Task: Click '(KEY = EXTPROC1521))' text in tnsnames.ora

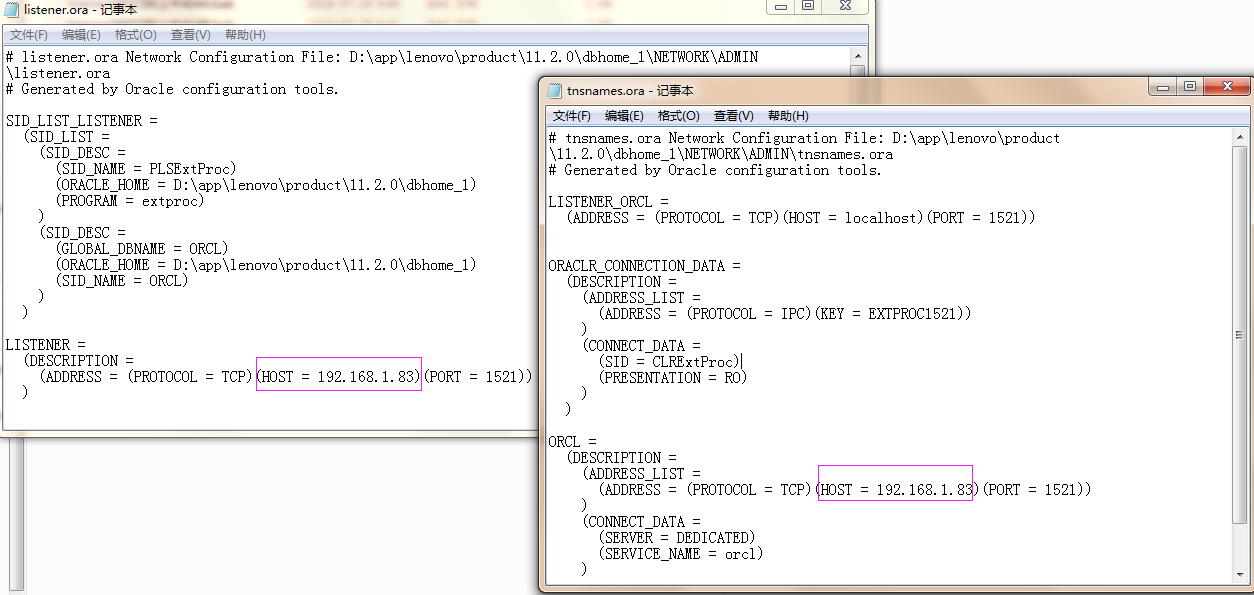Action: pos(893,314)
